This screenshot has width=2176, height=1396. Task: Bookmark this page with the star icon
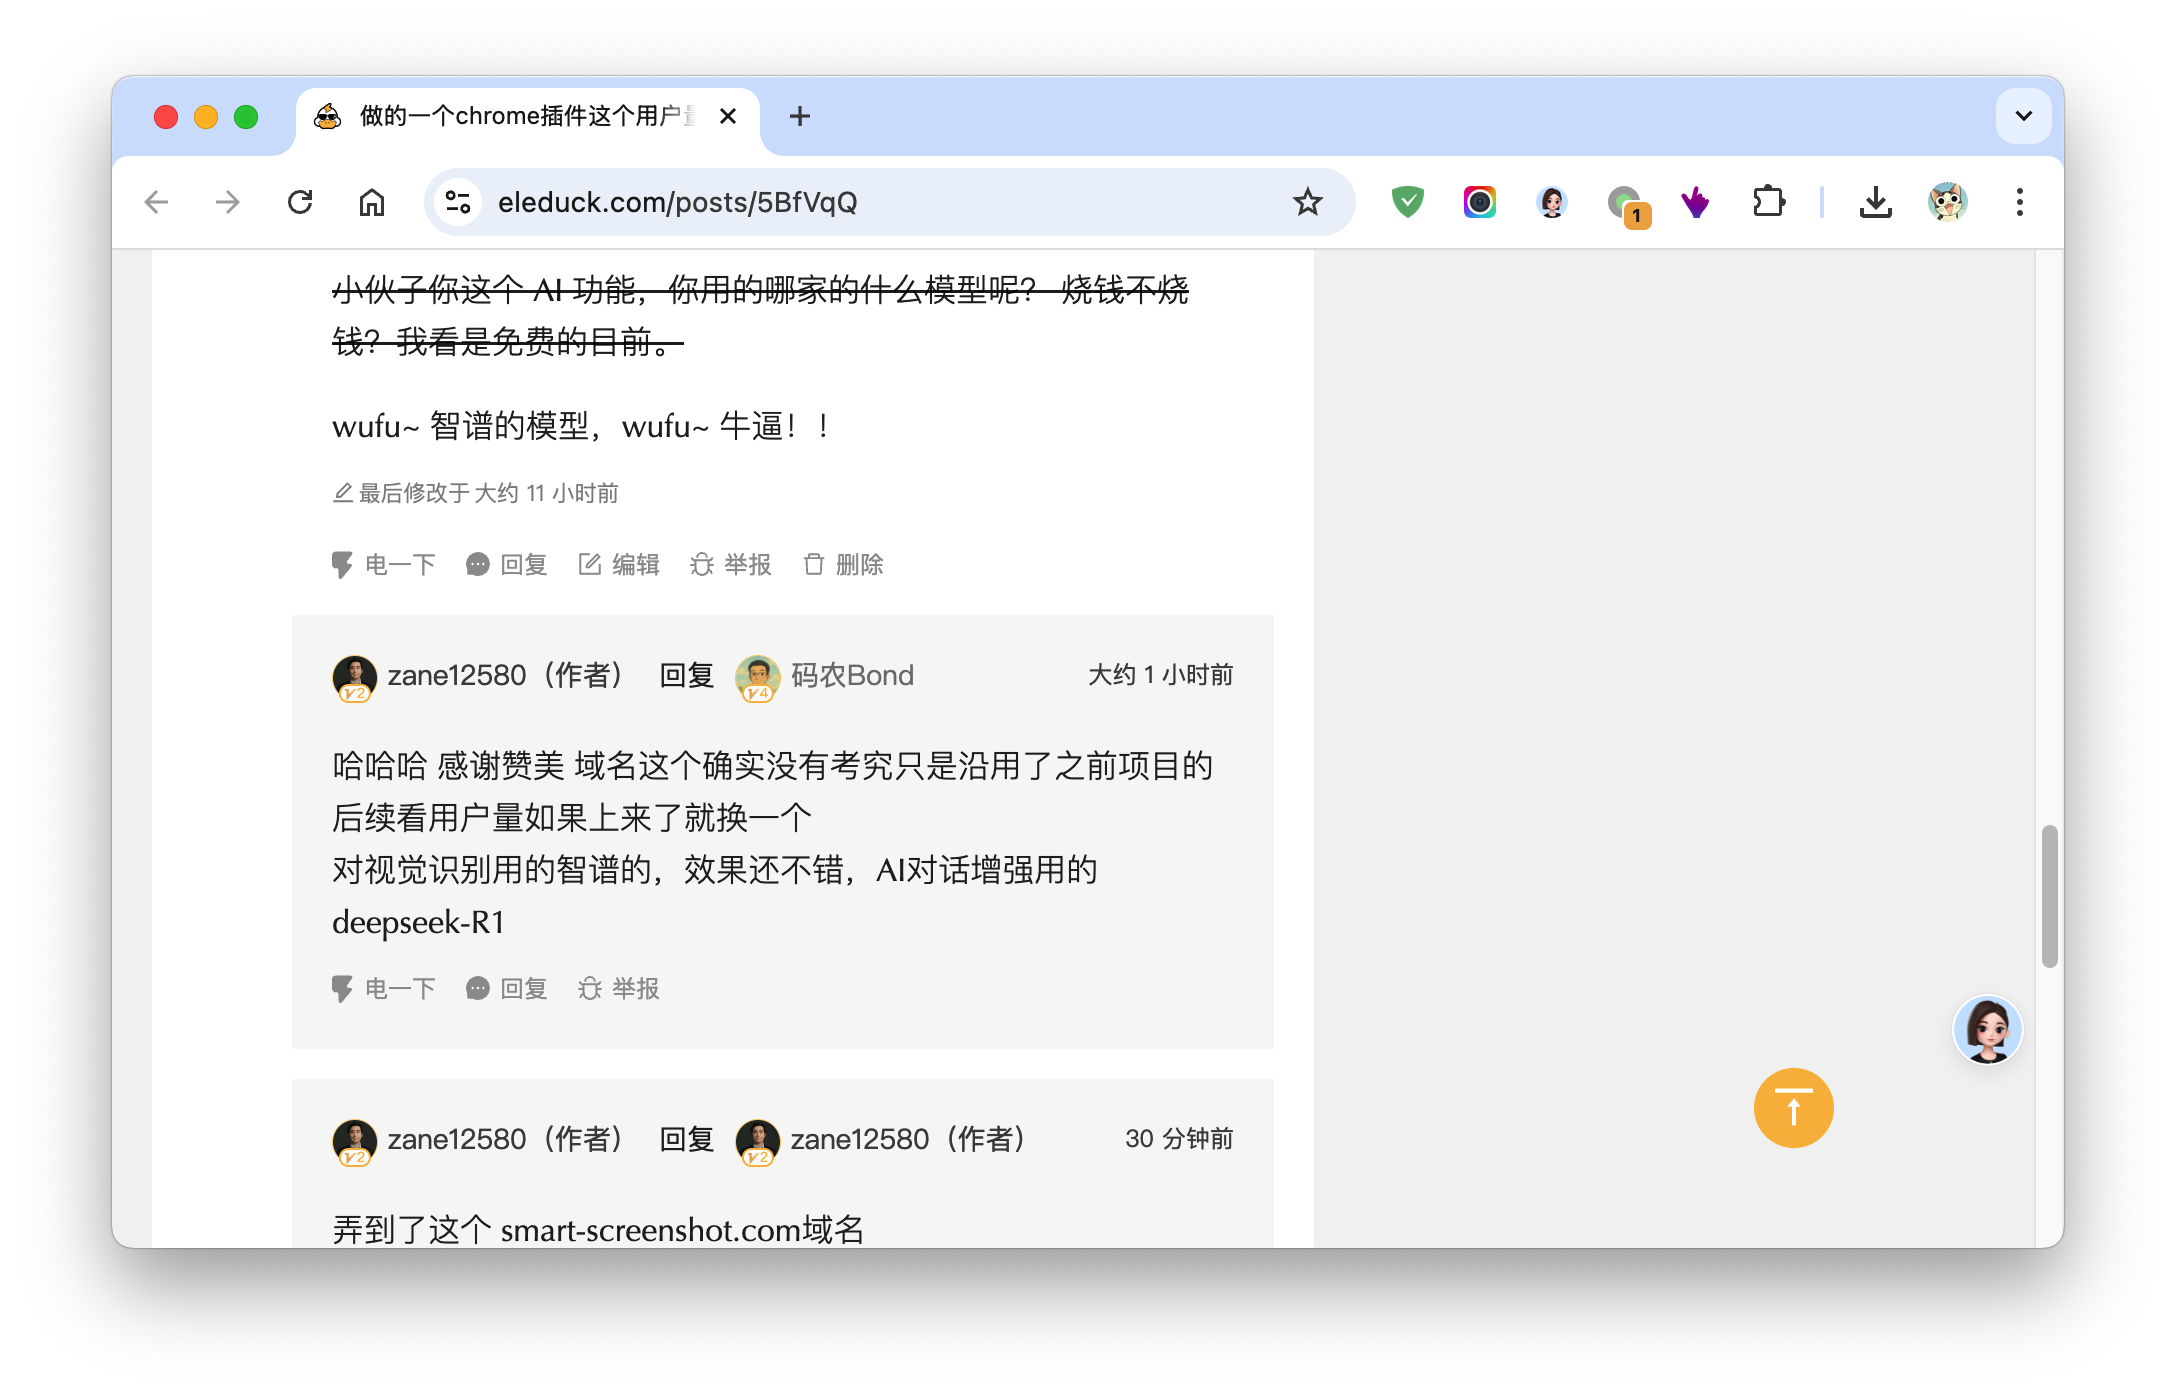(1307, 202)
